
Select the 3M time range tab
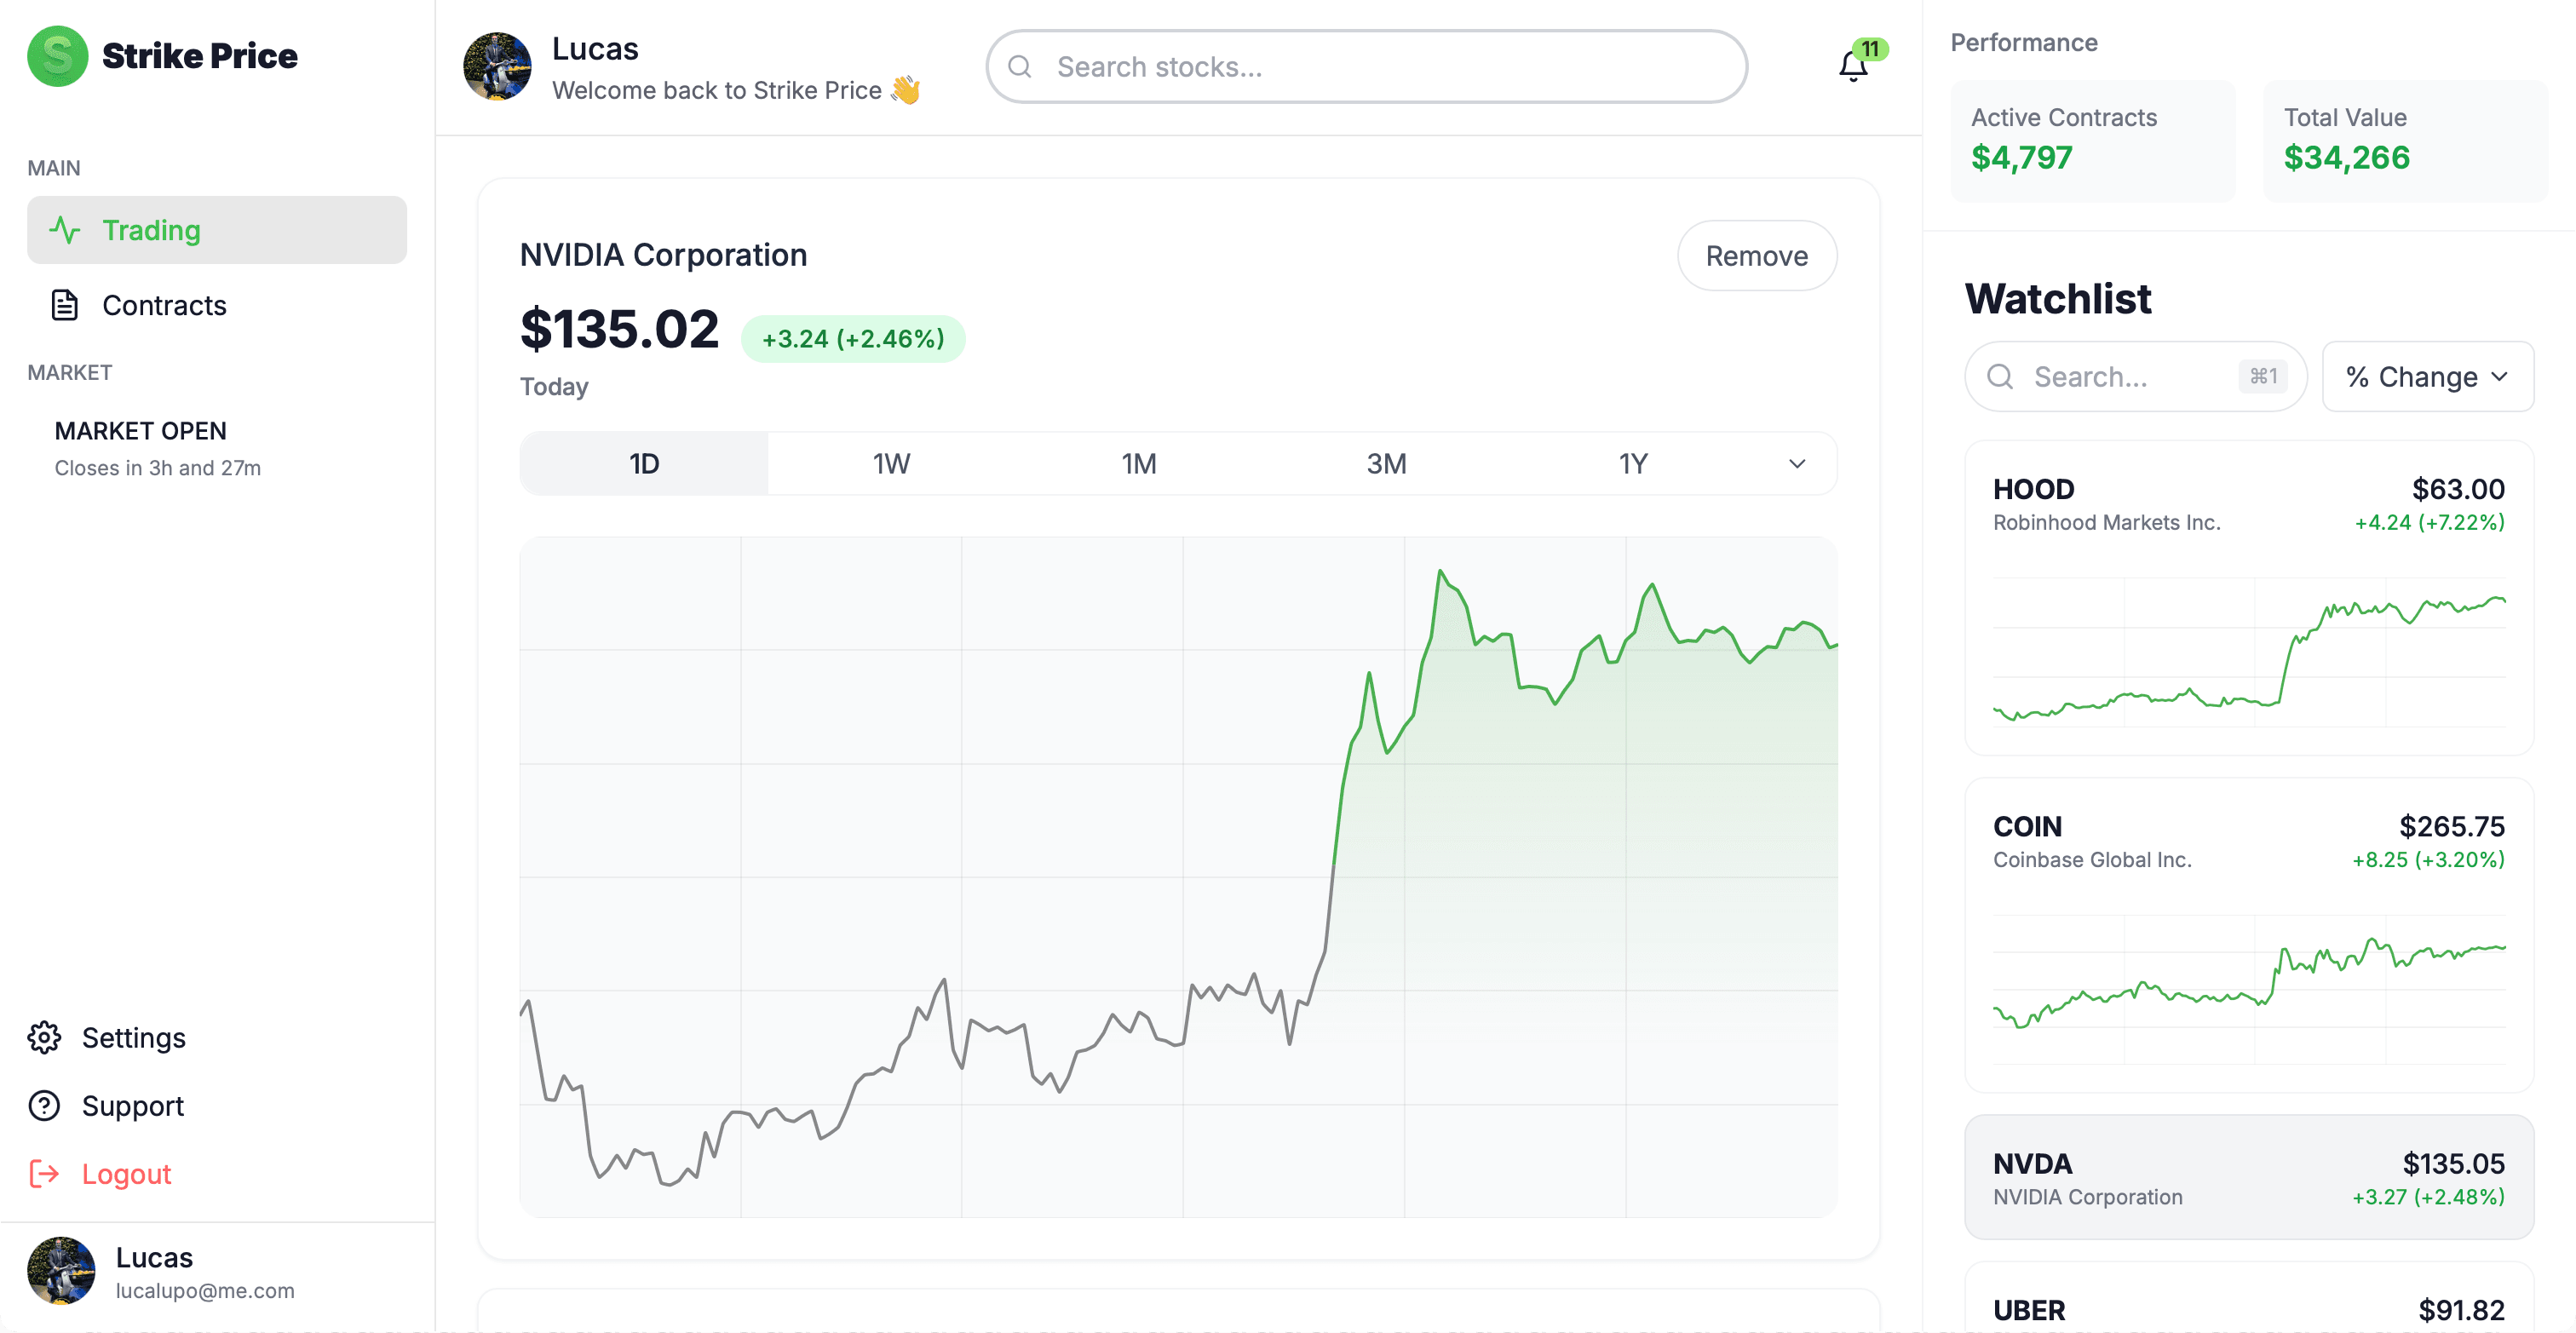coord(1386,464)
